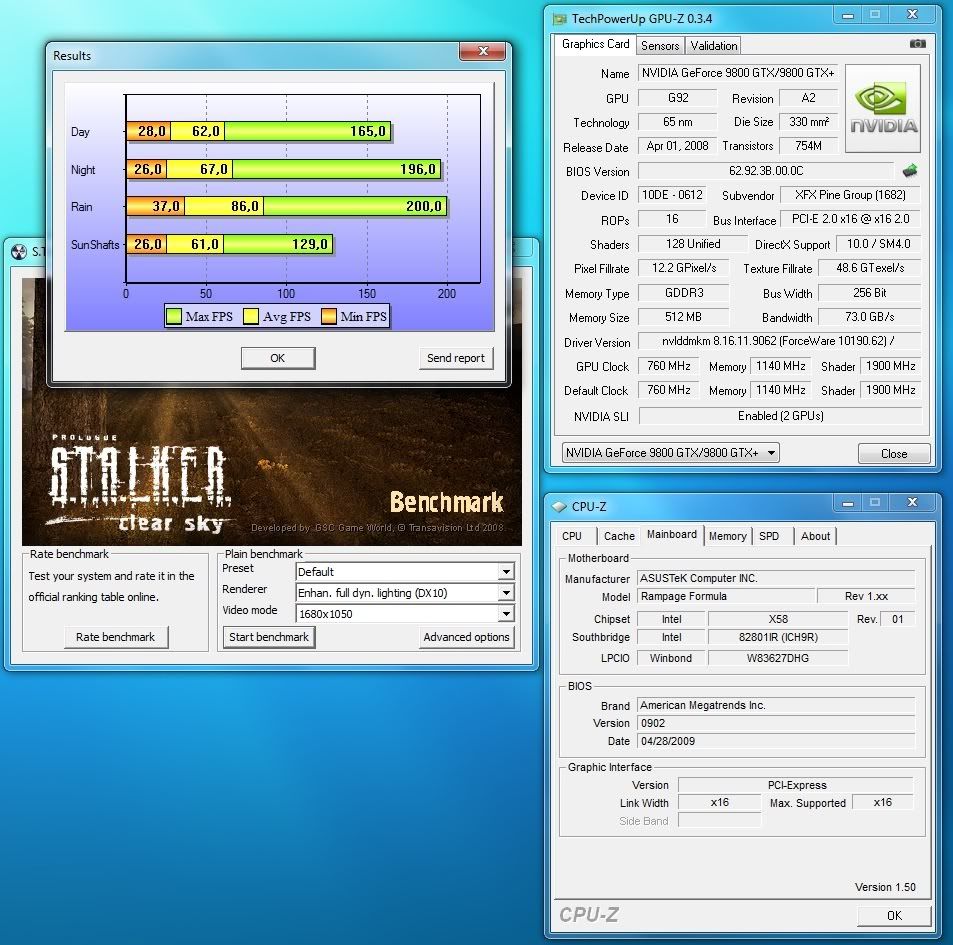Open the Video mode 1680x1050 dropdown
This screenshot has height=945, width=953.
pos(405,614)
